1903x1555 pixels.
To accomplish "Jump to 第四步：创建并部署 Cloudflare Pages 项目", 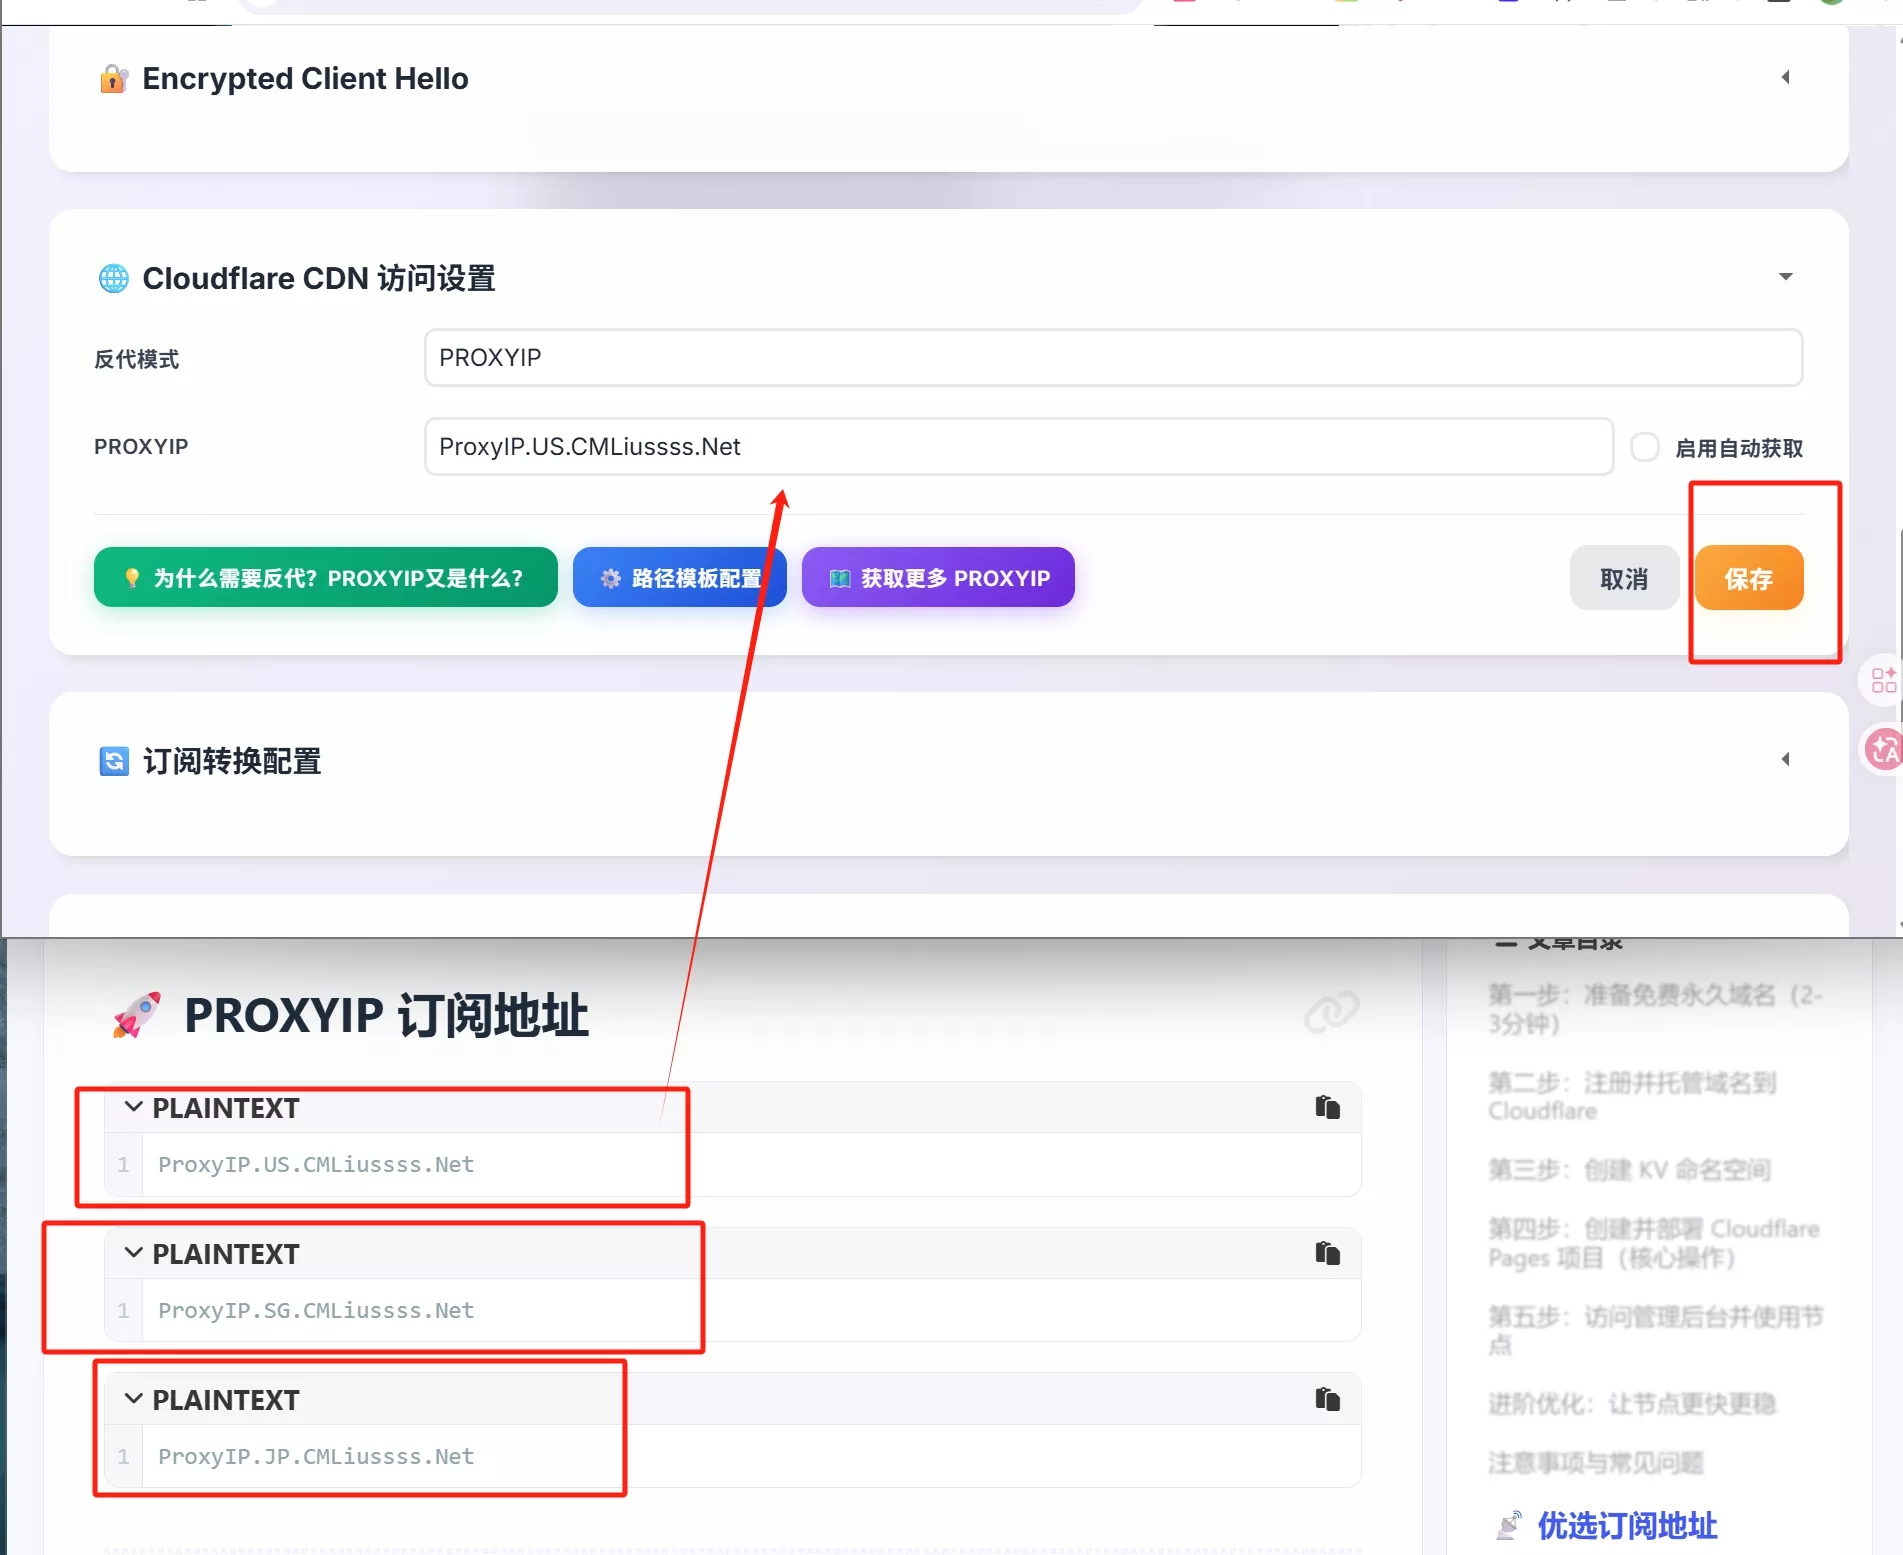I will click(1653, 1243).
